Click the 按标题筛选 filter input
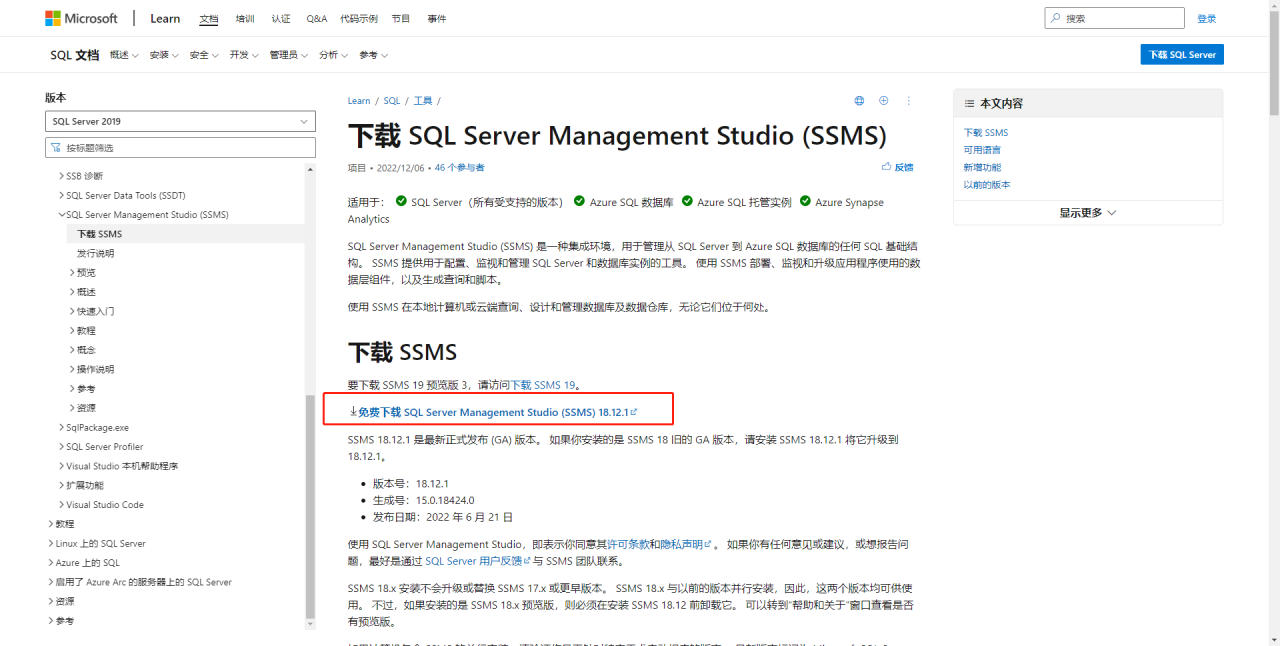1280x646 pixels. pyautogui.click(x=180, y=148)
